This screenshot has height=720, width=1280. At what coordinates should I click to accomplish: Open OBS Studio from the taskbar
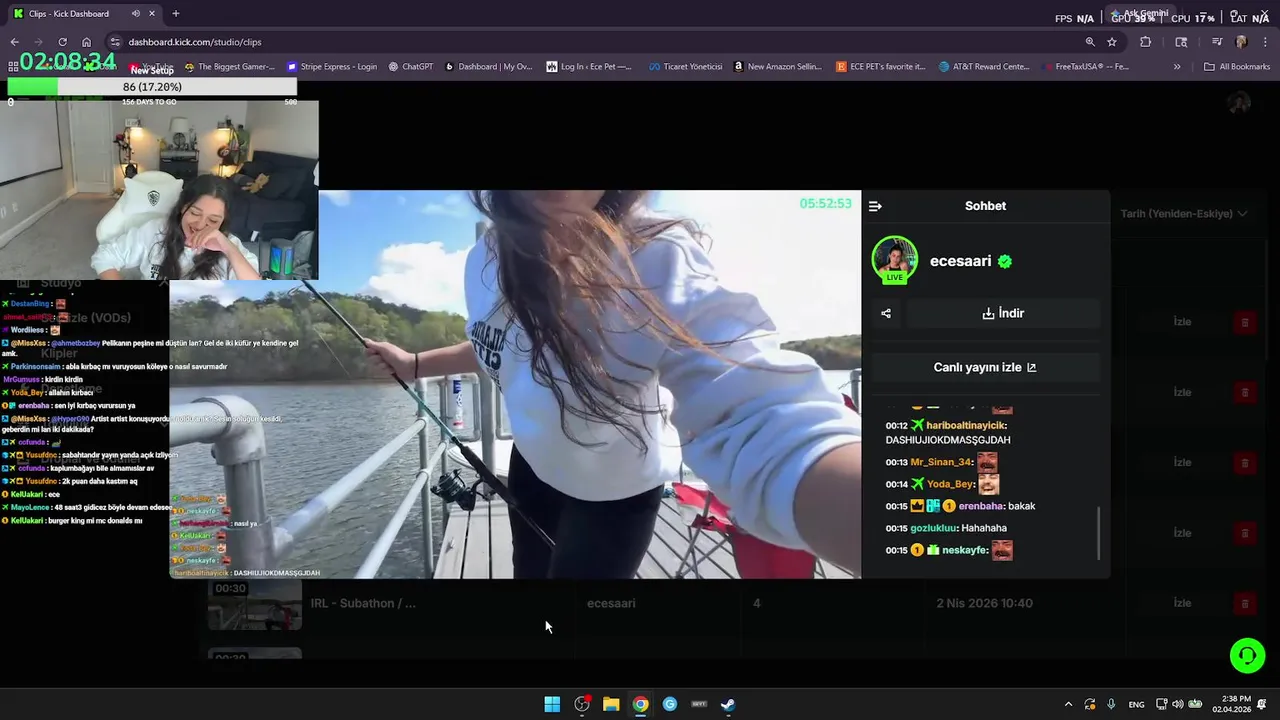click(582, 704)
